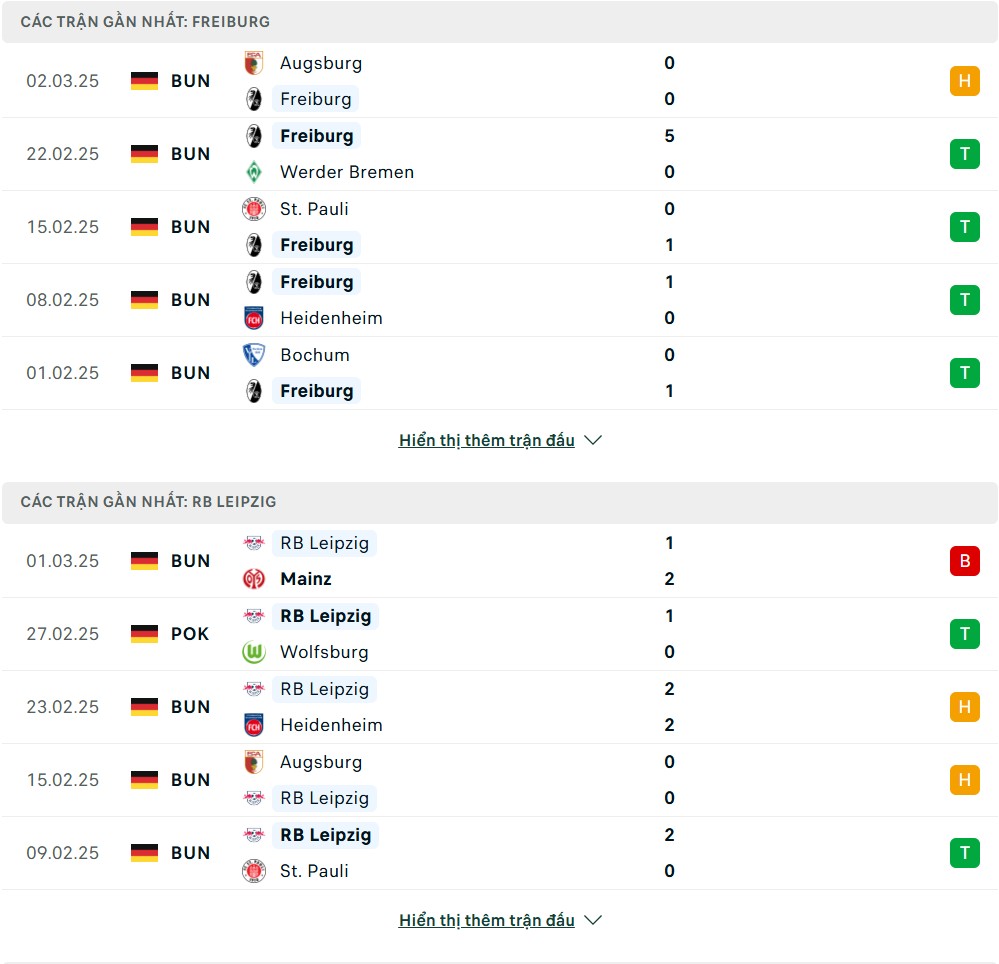Click the Augsburg club logo in the 02.03.25 match
The image size is (999, 964).
tap(254, 63)
